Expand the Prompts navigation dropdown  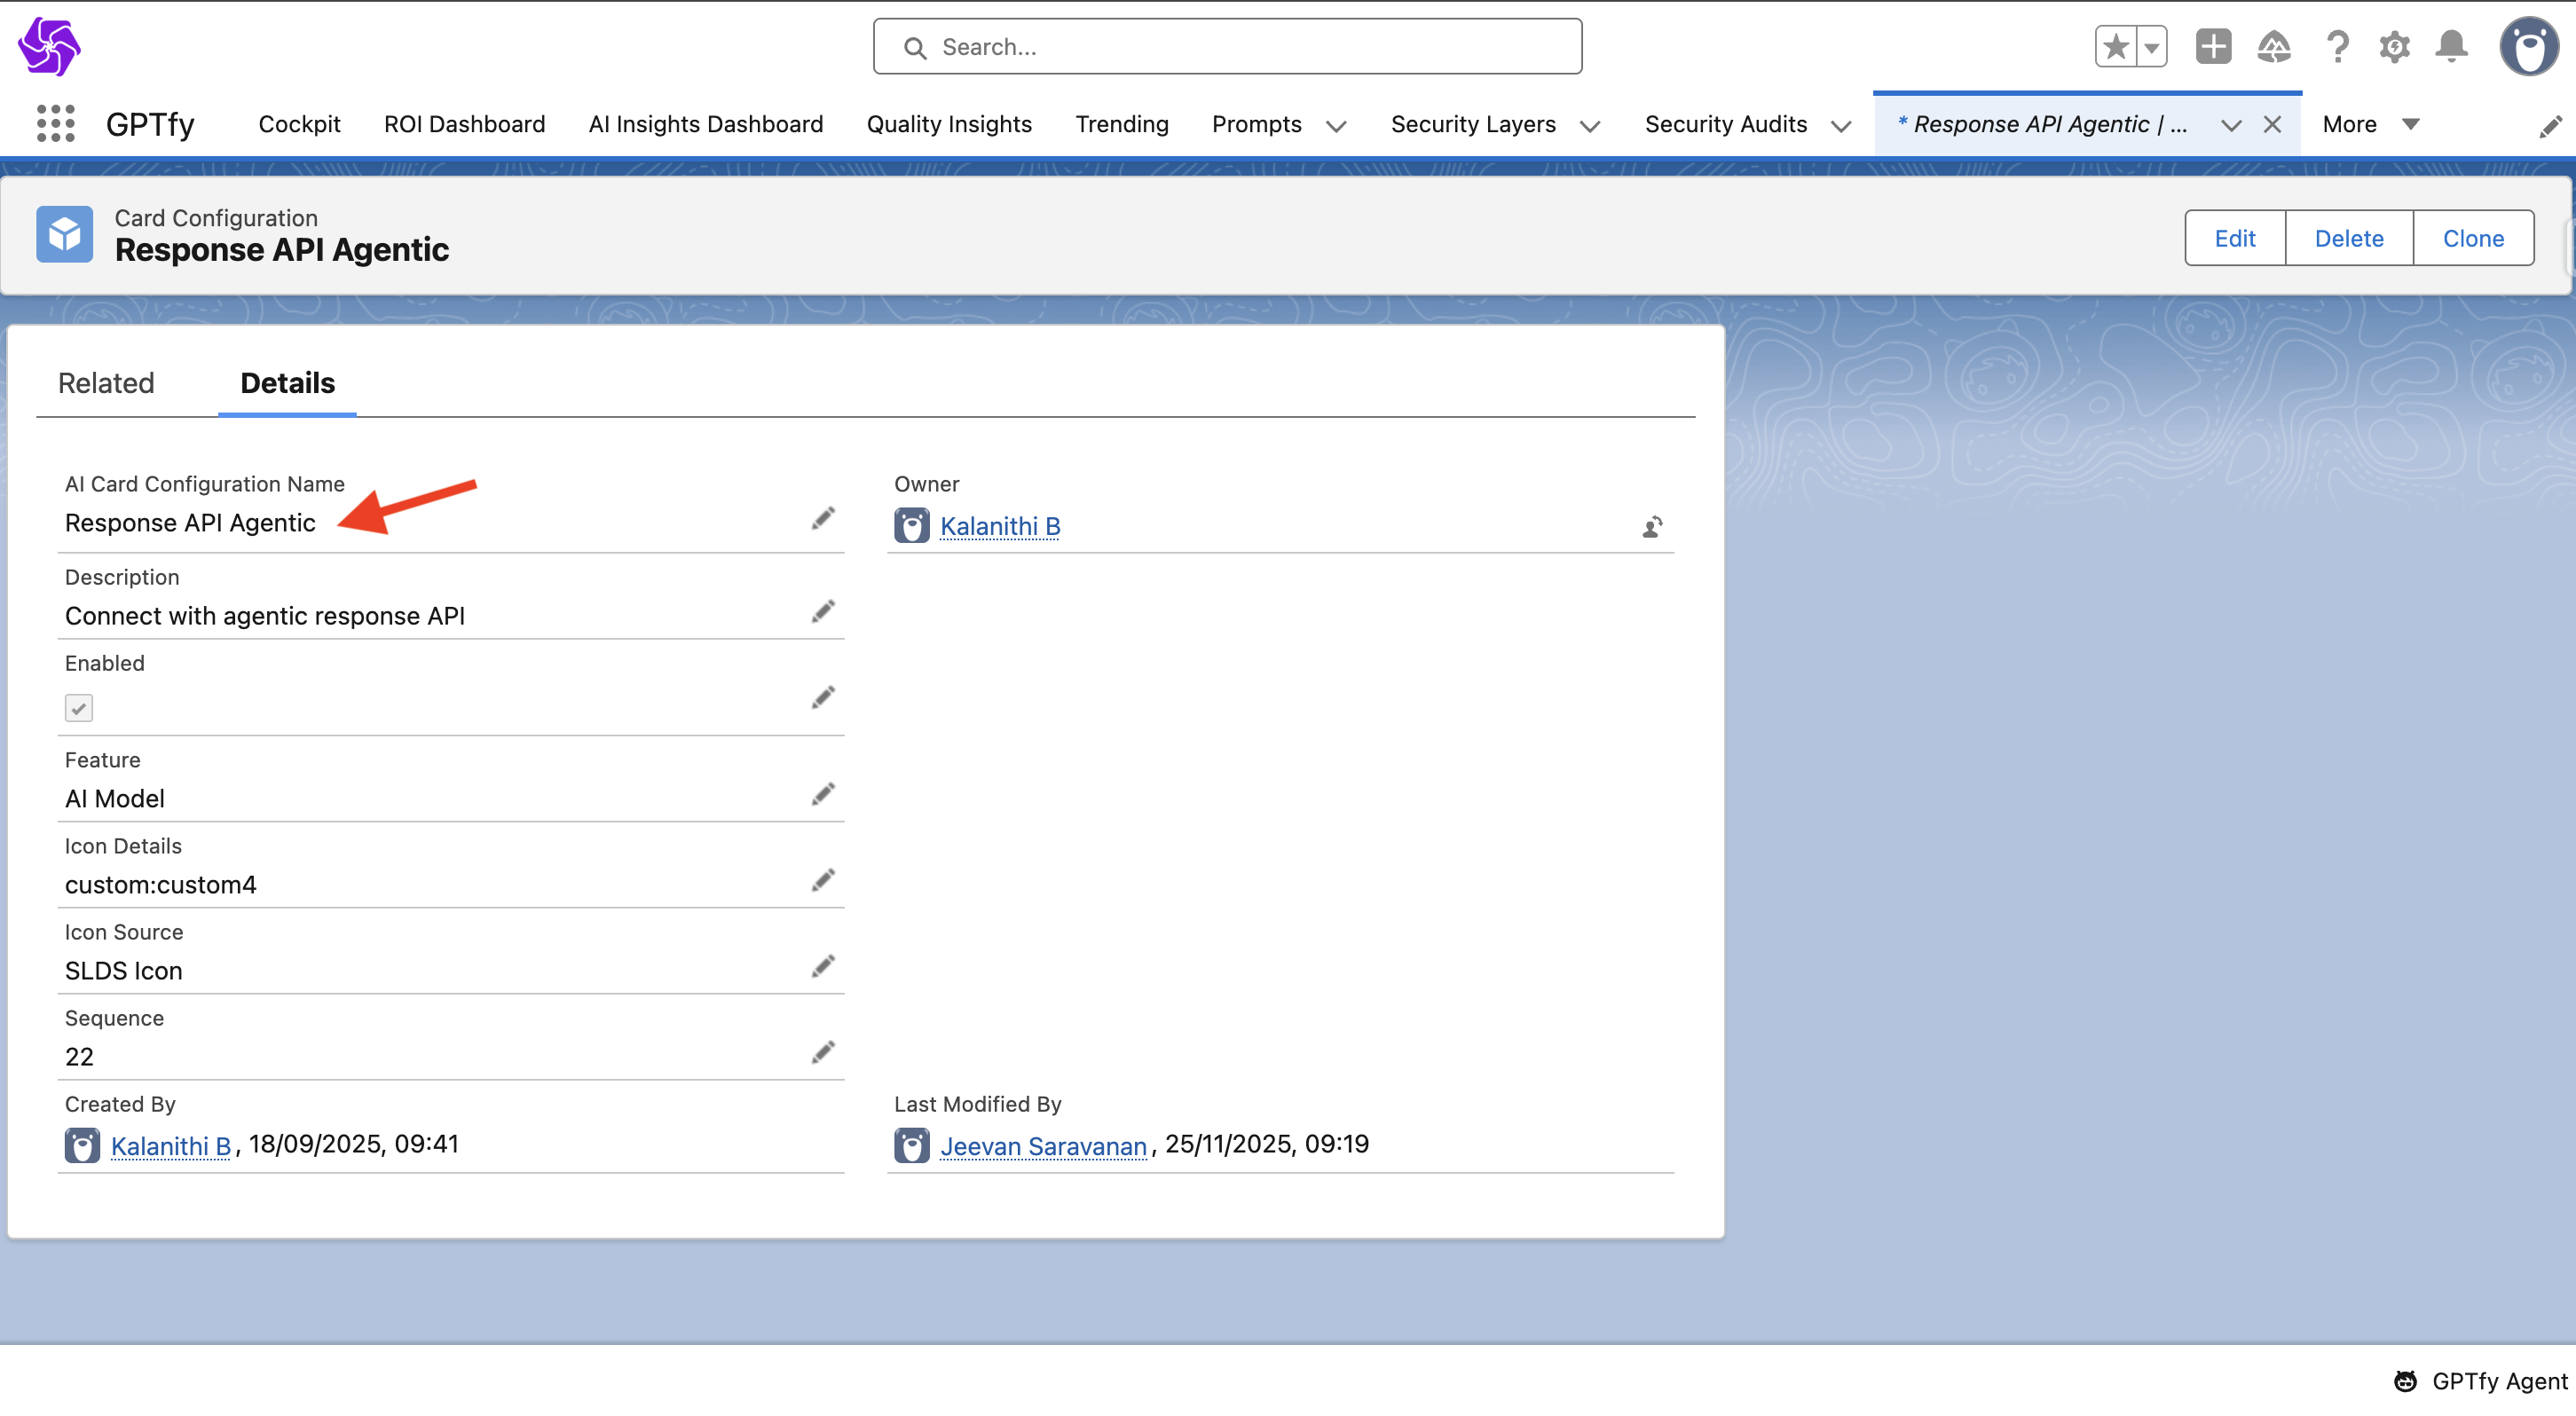(1336, 126)
